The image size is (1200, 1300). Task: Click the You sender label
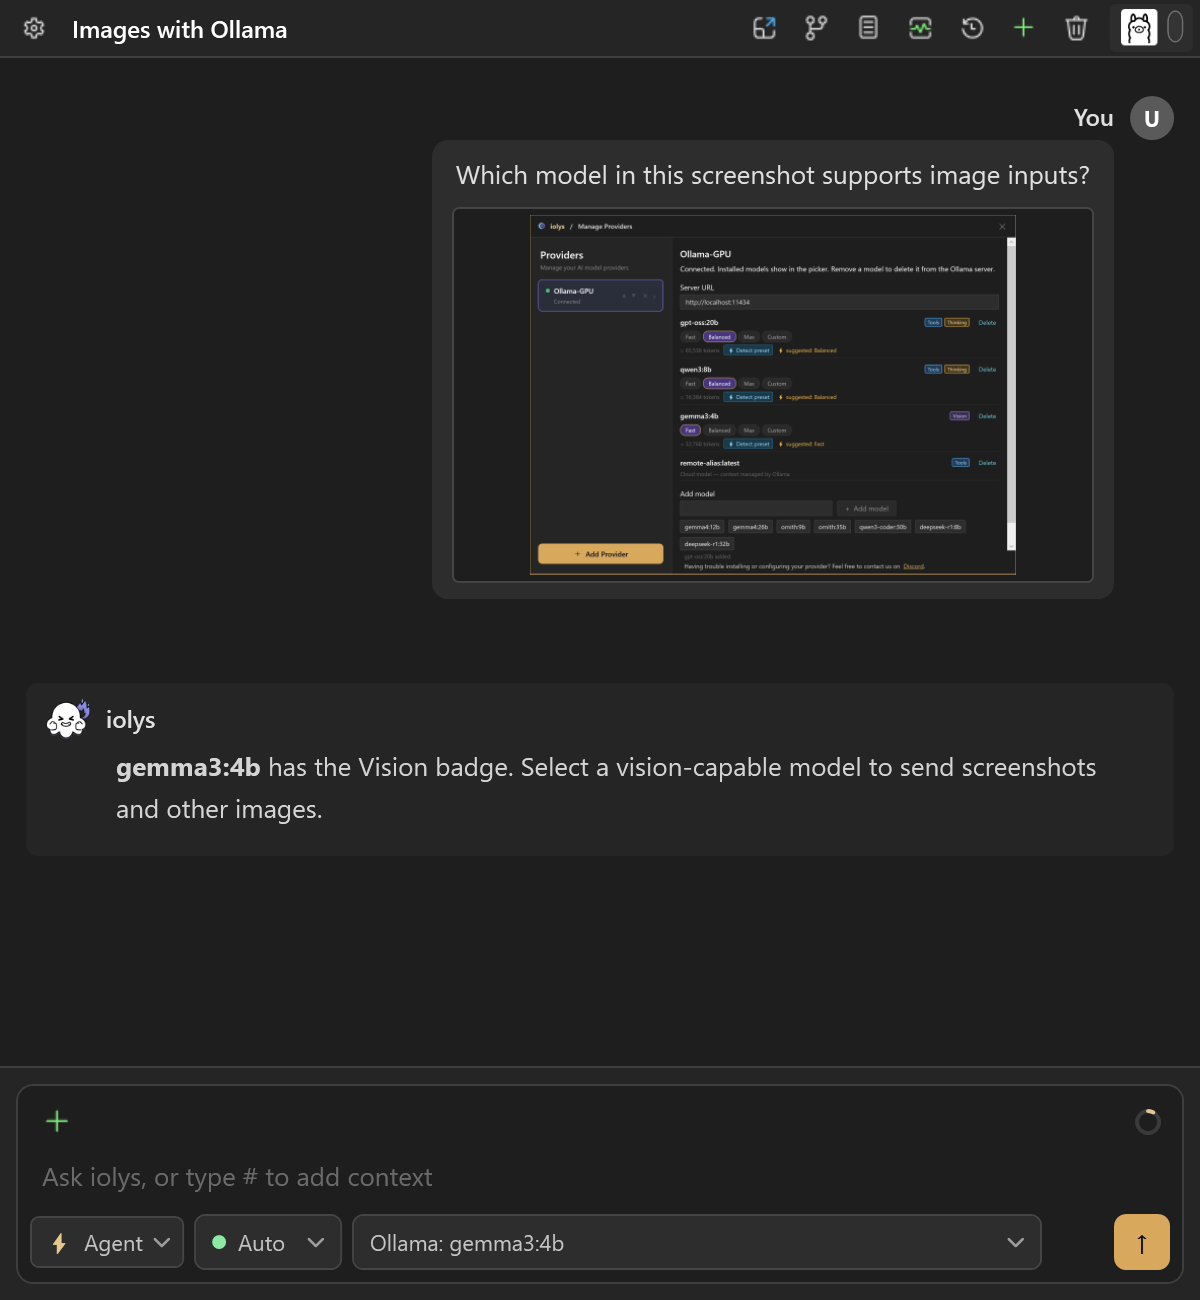point(1093,118)
